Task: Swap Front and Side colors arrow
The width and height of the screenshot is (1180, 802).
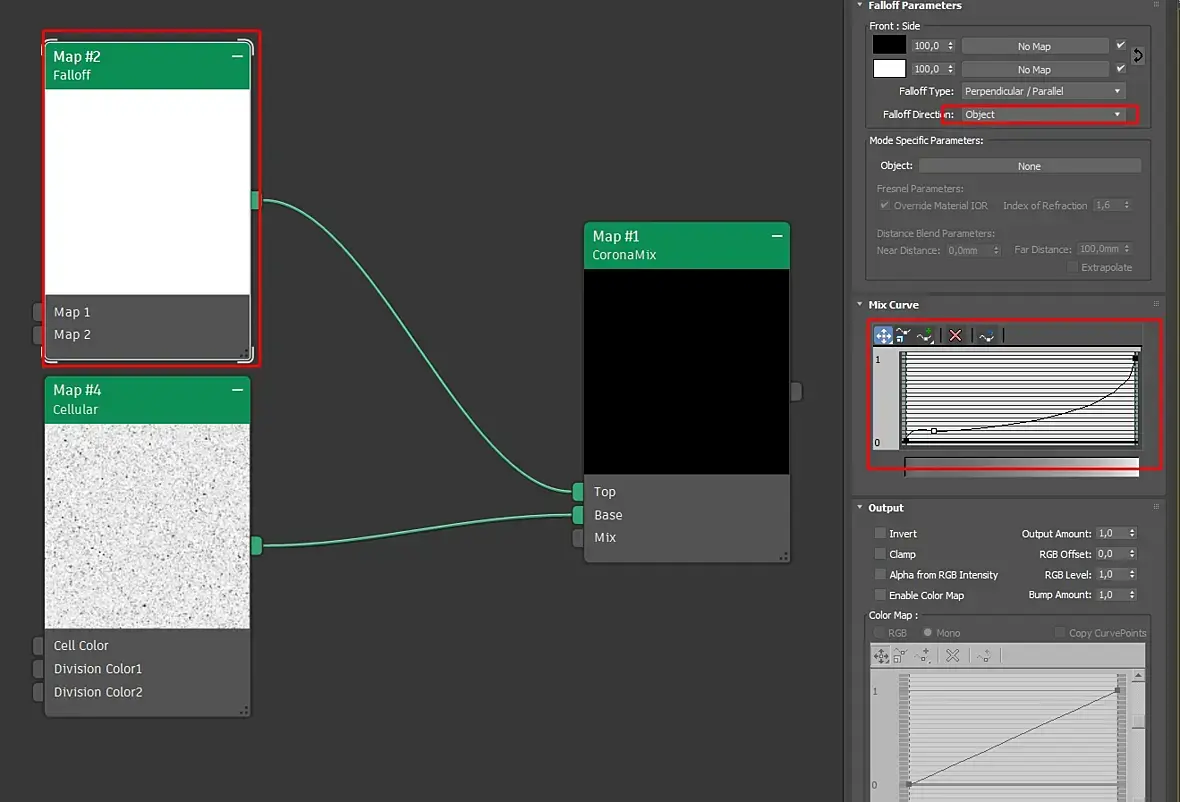Action: (1138, 56)
